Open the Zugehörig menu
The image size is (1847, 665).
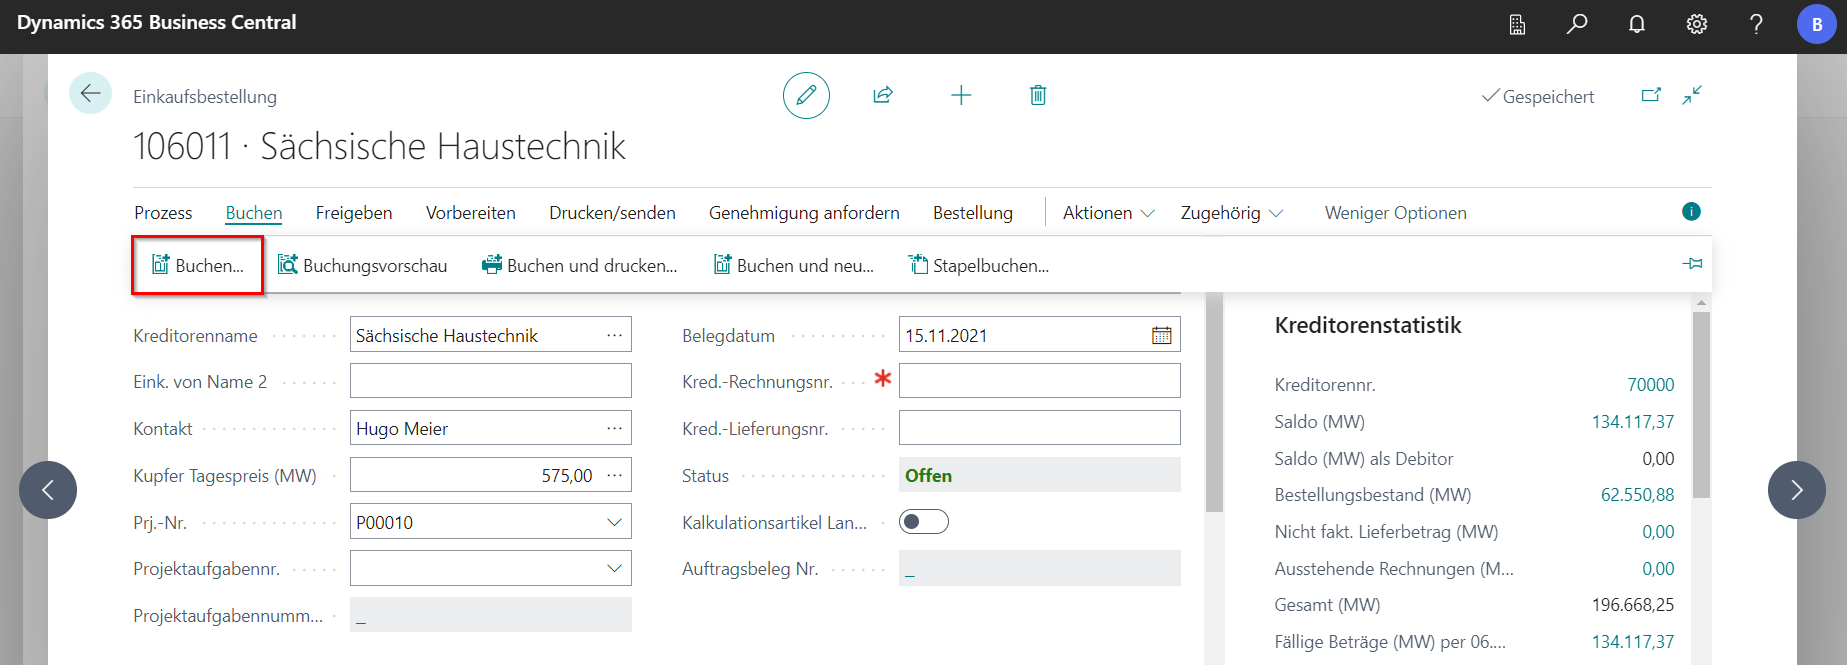1231,213
